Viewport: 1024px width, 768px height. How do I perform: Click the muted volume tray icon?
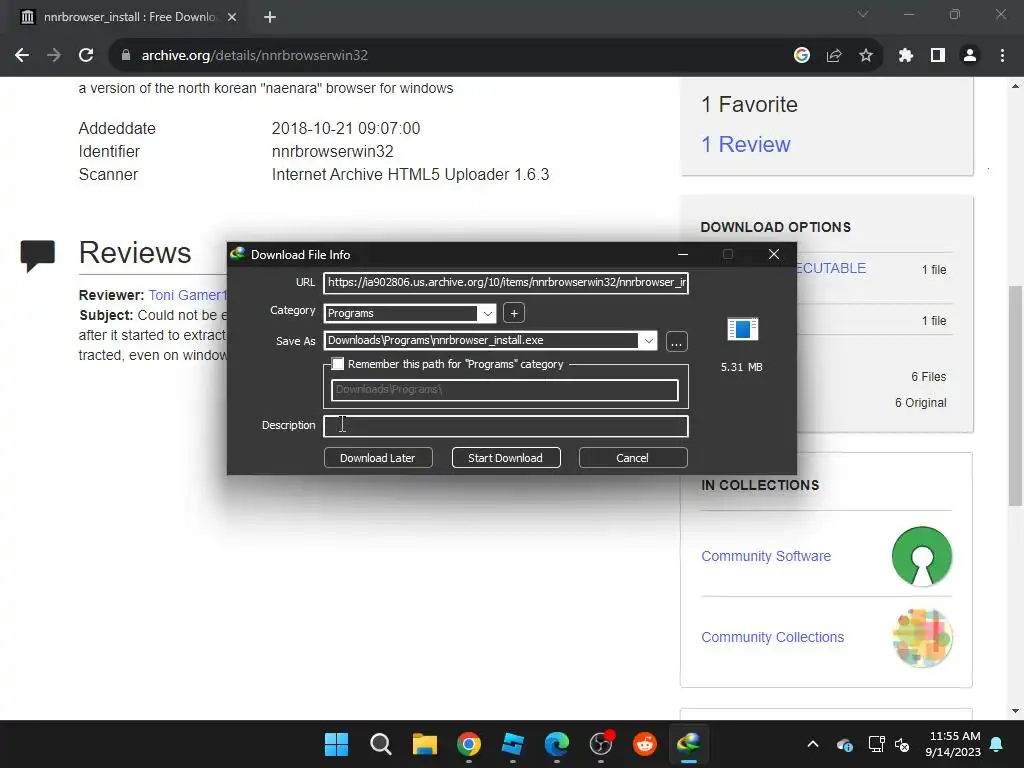(x=903, y=744)
